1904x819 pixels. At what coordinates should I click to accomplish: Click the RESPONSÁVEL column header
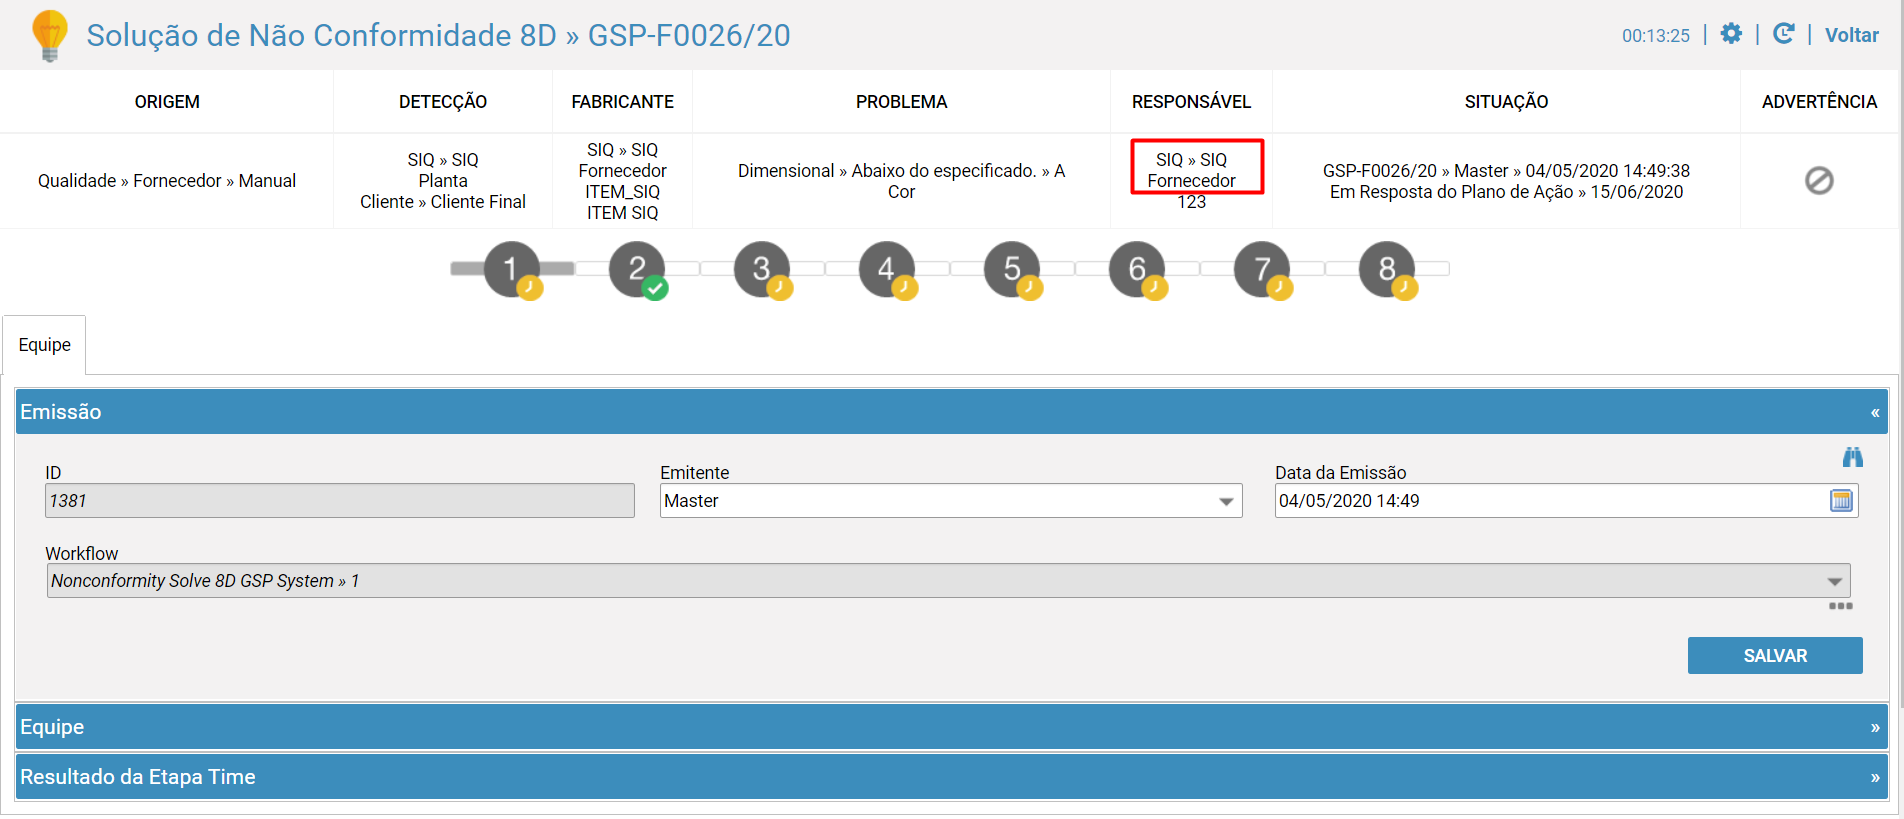[1191, 102]
